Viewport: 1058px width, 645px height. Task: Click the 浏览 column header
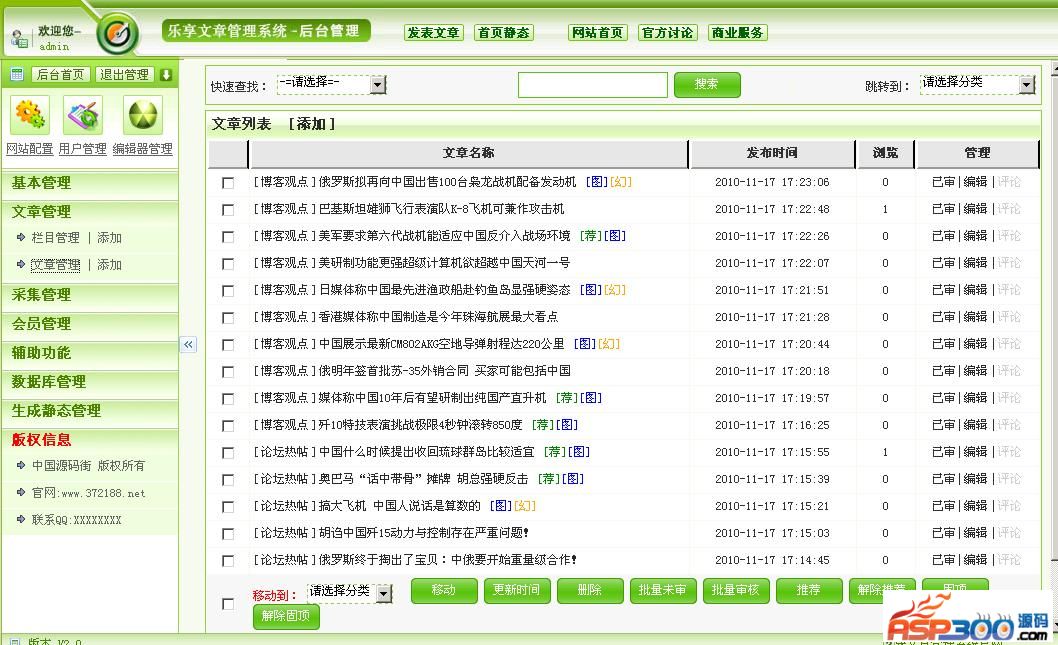[x=885, y=154]
